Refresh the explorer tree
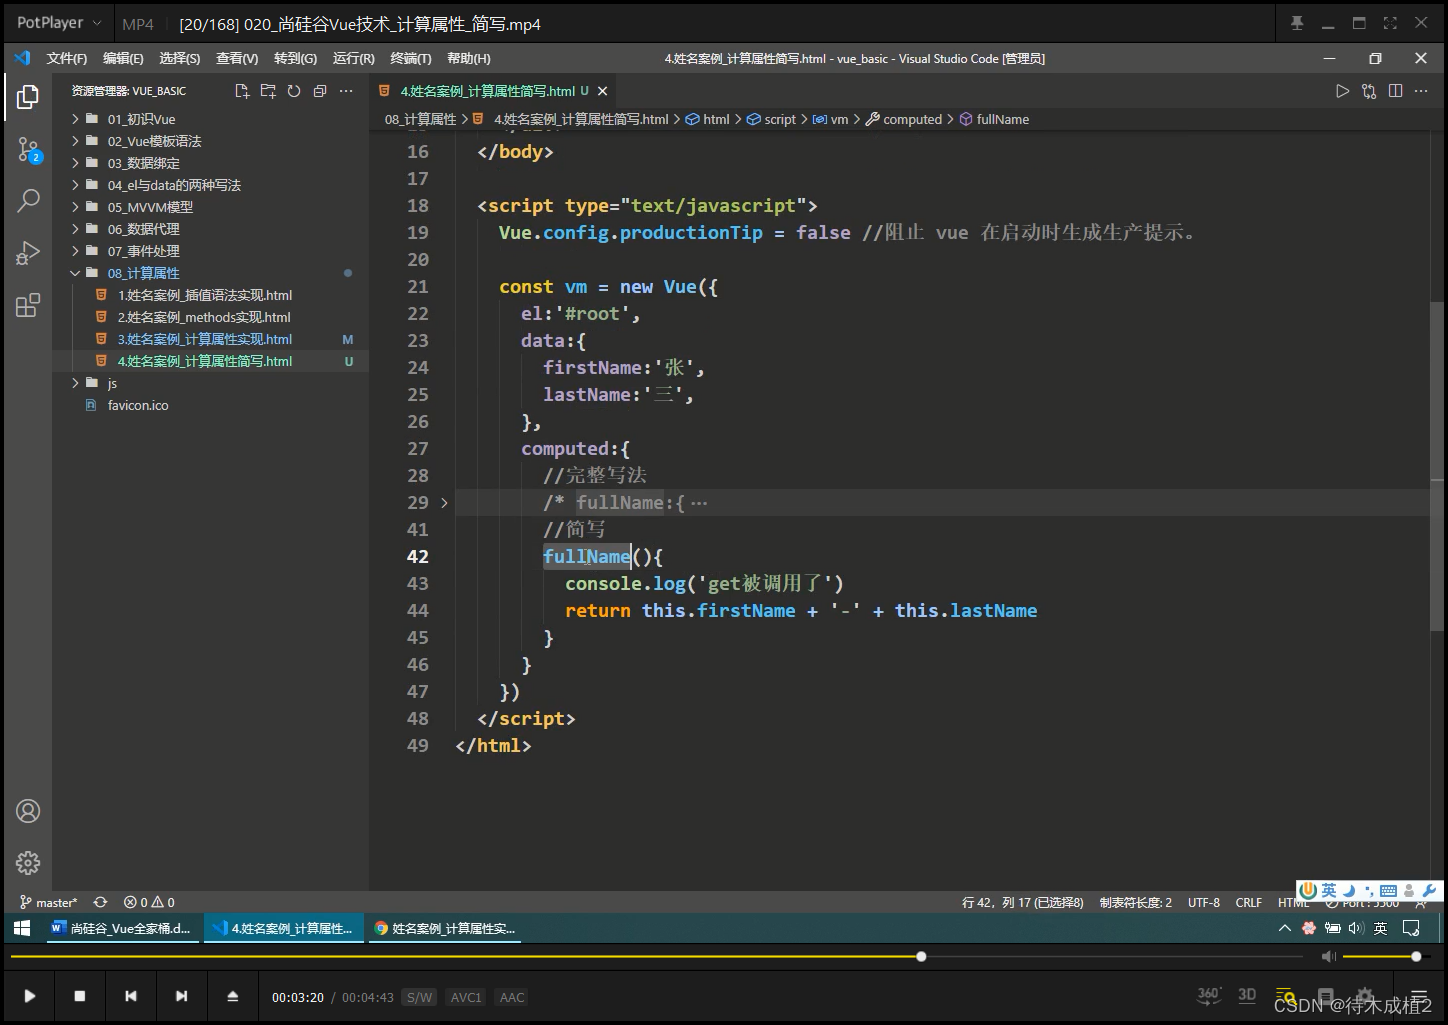1448x1025 pixels. [x=294, y=91]
